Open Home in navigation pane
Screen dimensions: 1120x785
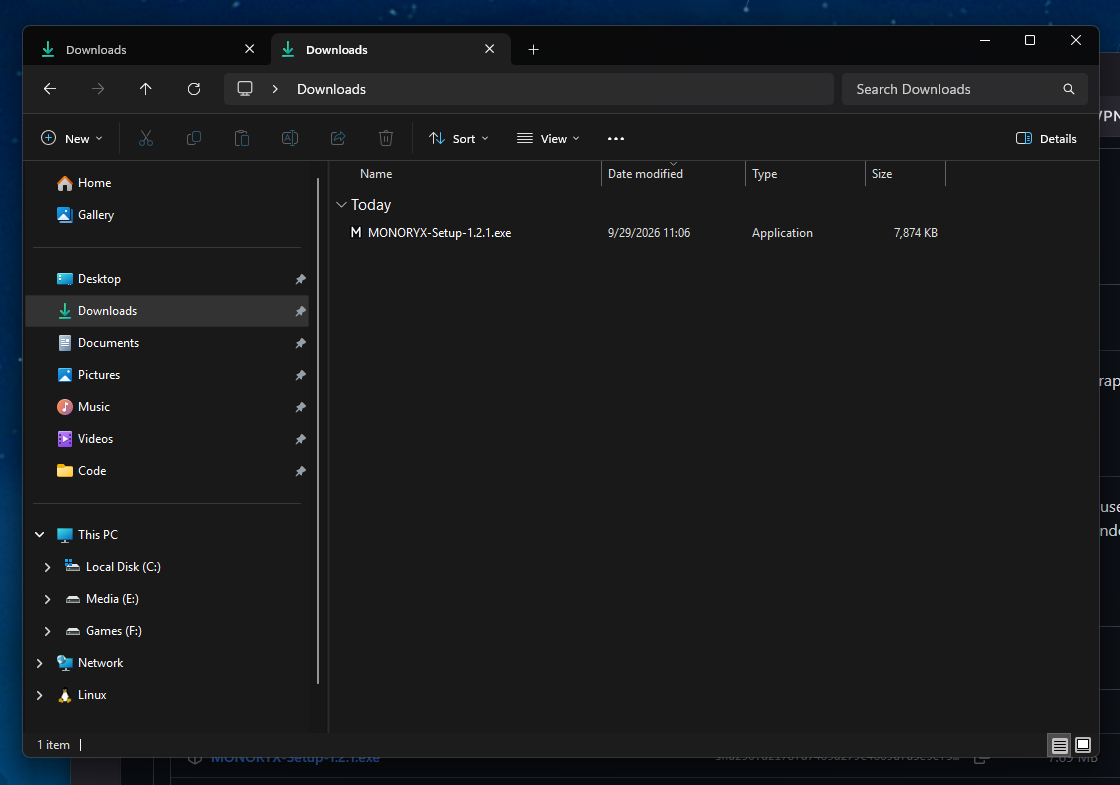(167, 183)
